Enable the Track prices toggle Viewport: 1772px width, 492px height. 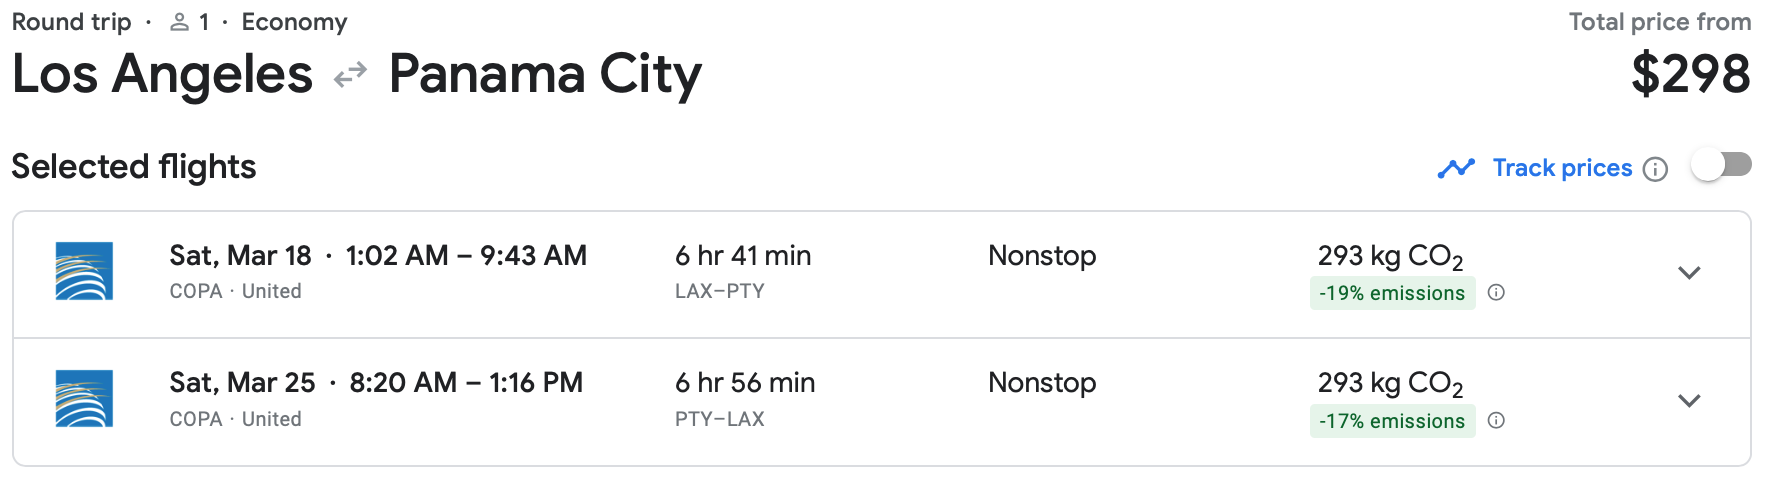pos(1721,165)
